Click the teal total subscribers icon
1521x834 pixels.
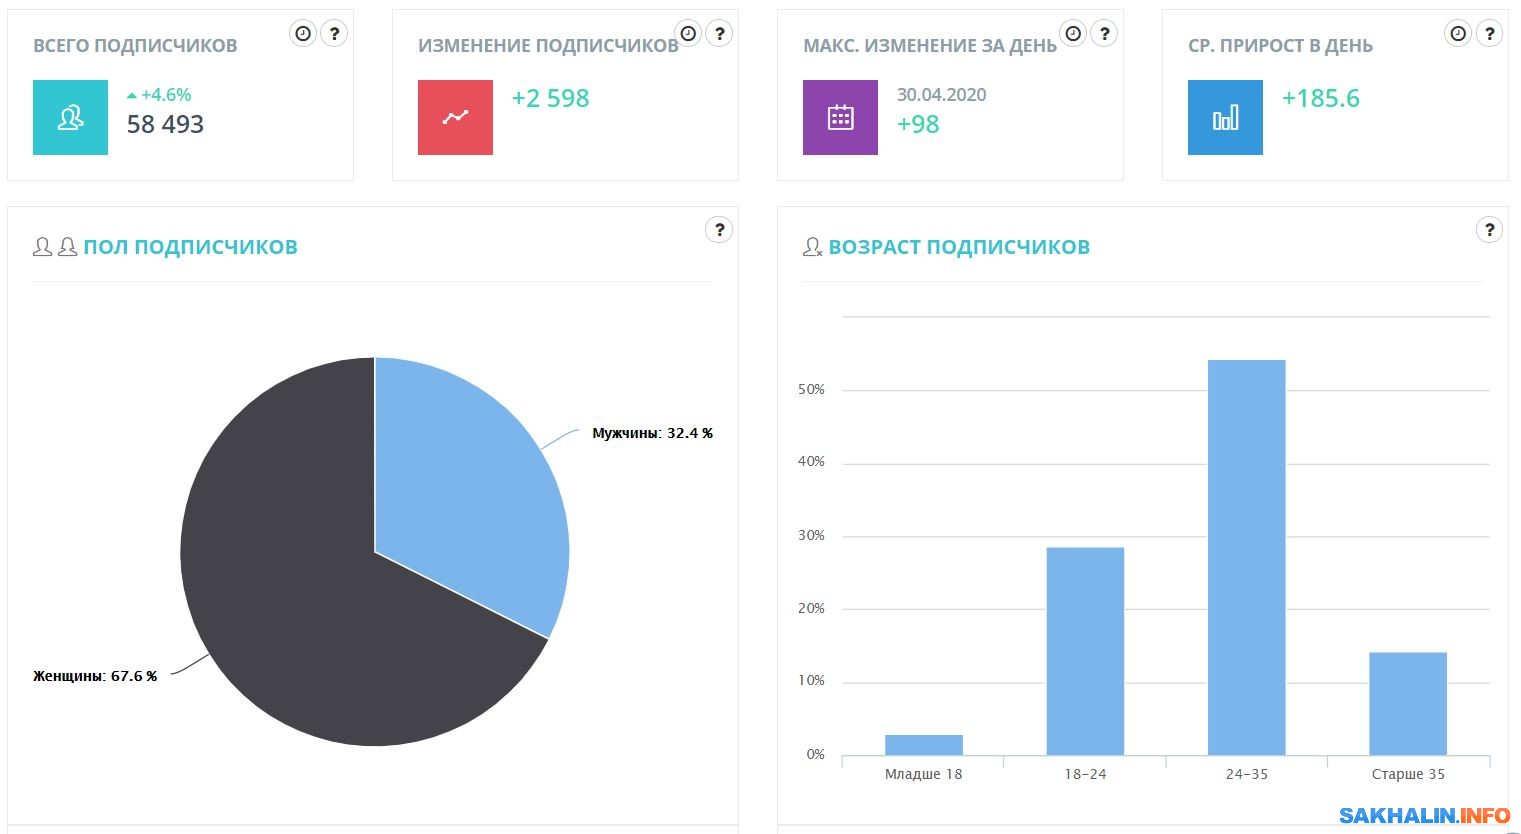[70, 118]
